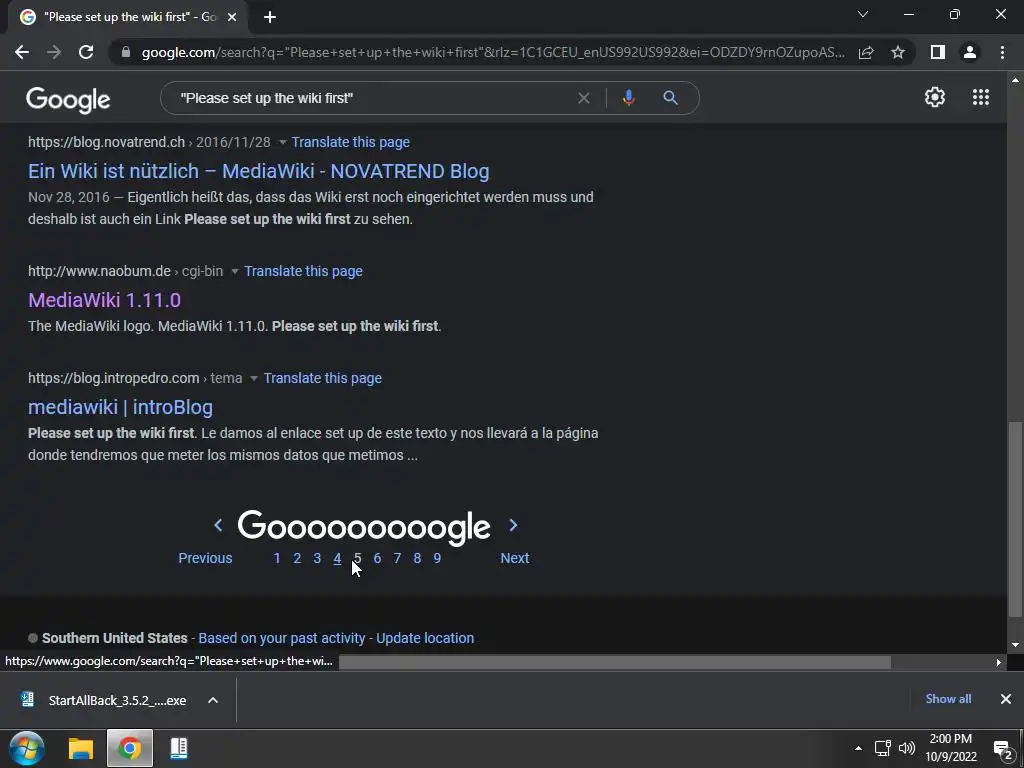Click the Previous results link
Image resolution: width=1024 pixels, height=768 pixels.
click(x=205, y=558)
